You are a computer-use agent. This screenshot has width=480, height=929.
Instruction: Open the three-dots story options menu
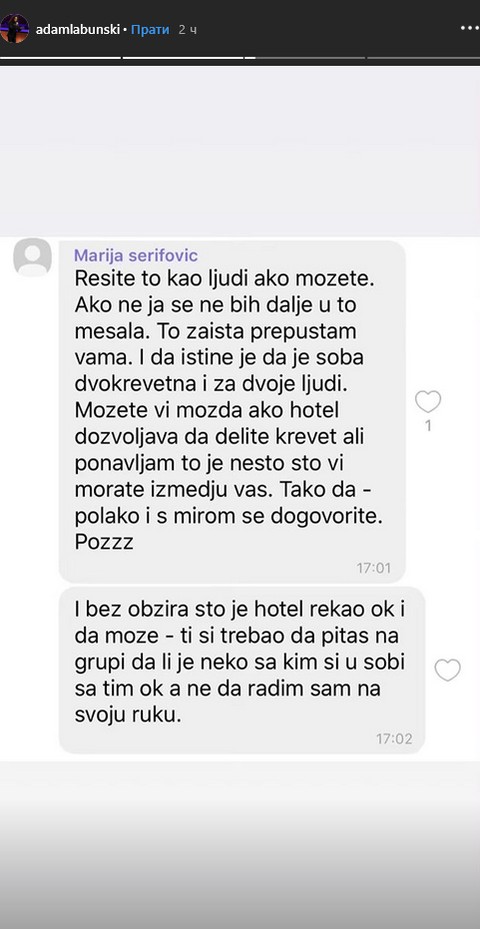470,28
